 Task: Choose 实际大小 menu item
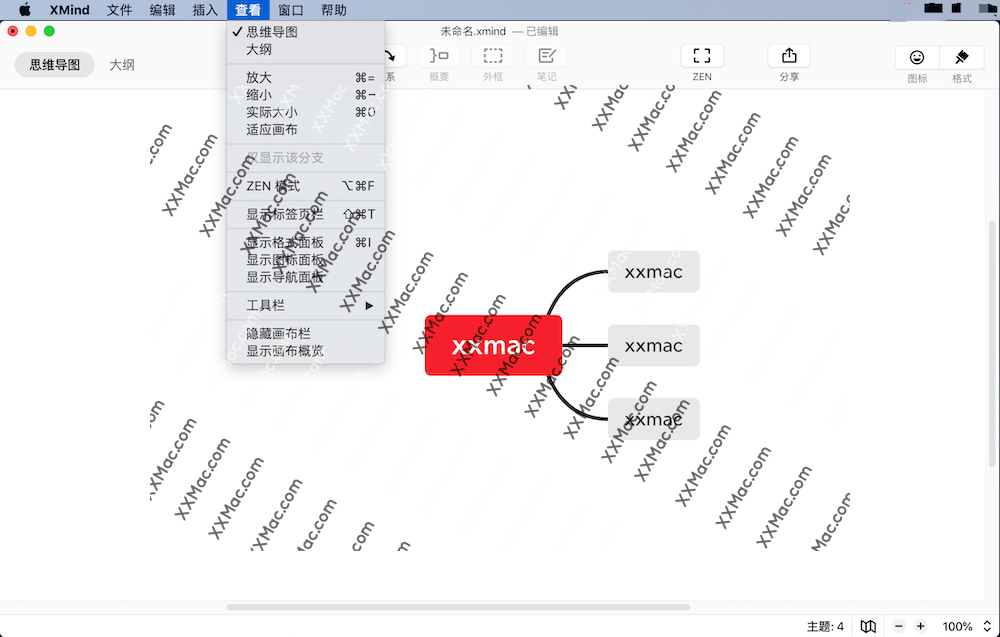[305, 112]
